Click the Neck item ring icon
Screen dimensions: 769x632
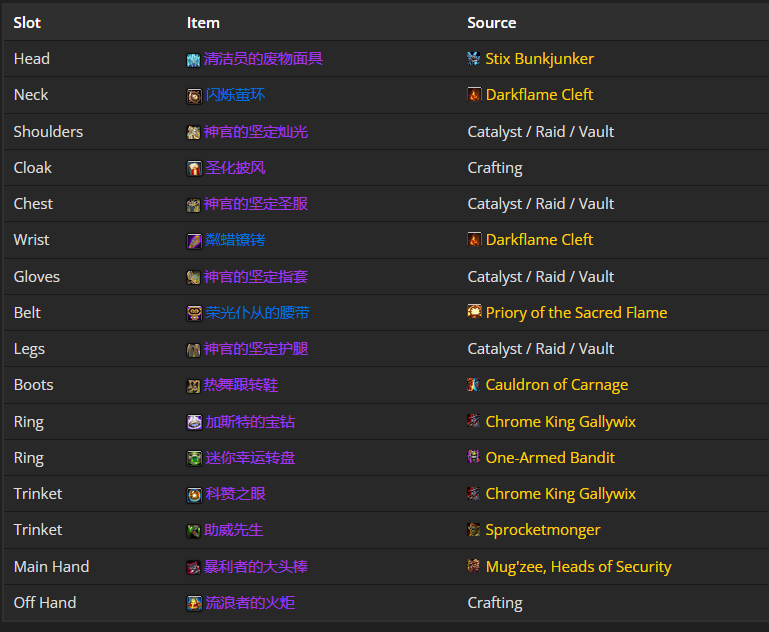194,96
